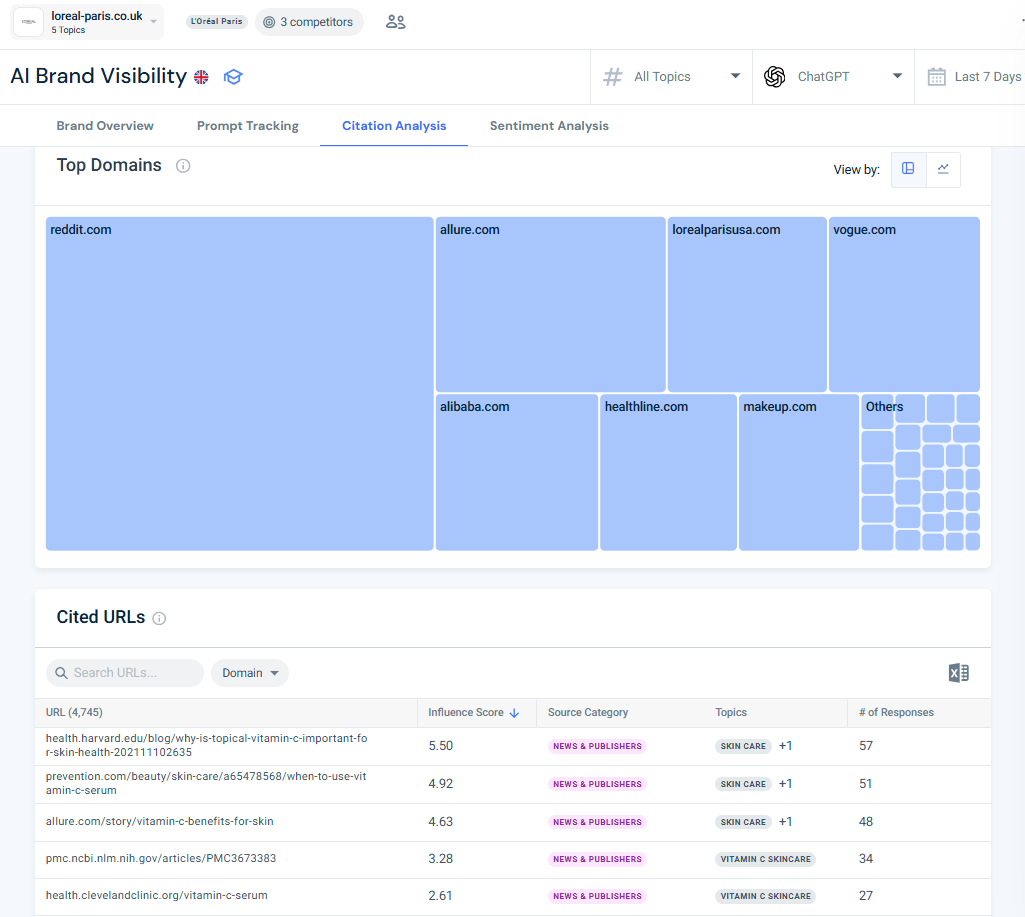The width and height of the screenshot is (1025, 917).
Task: Click response count 51
Action: coord(865,784)
